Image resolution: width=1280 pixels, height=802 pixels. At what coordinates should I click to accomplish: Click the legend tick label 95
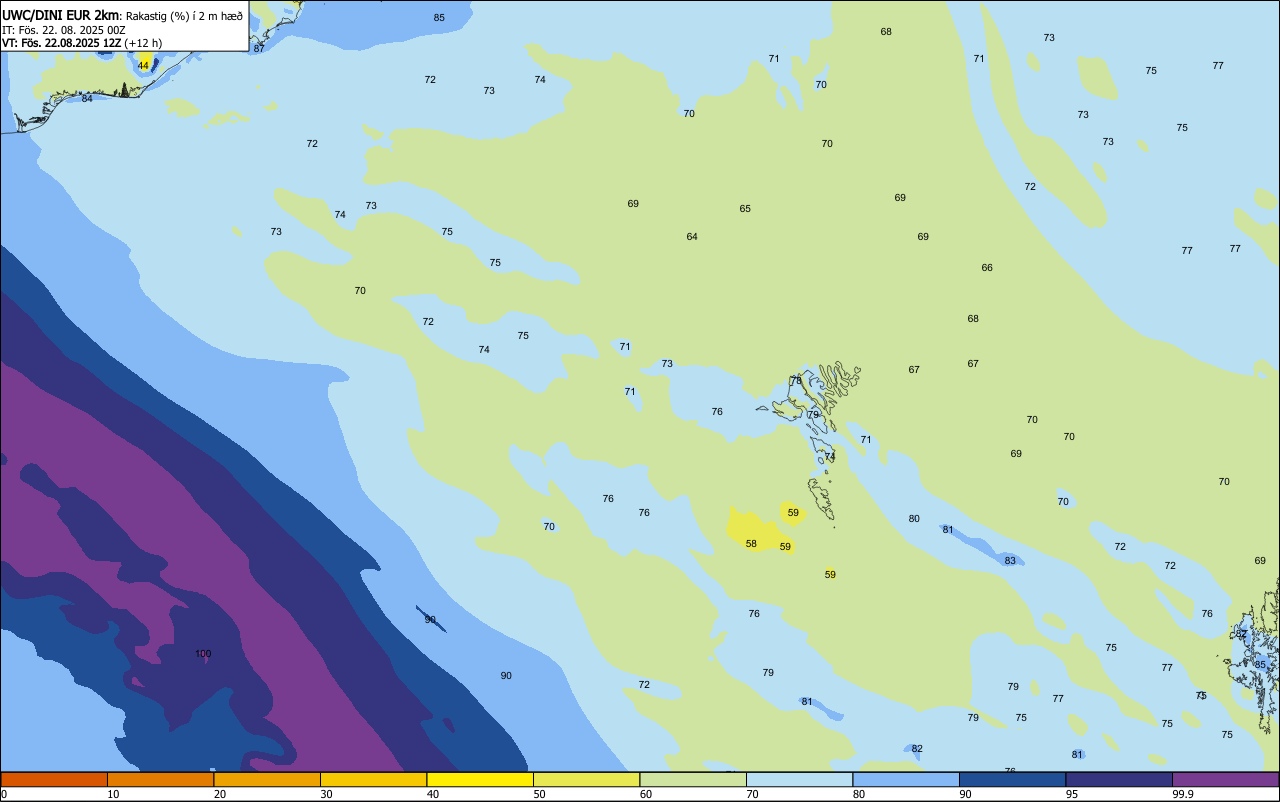[x=1072, y=794]
